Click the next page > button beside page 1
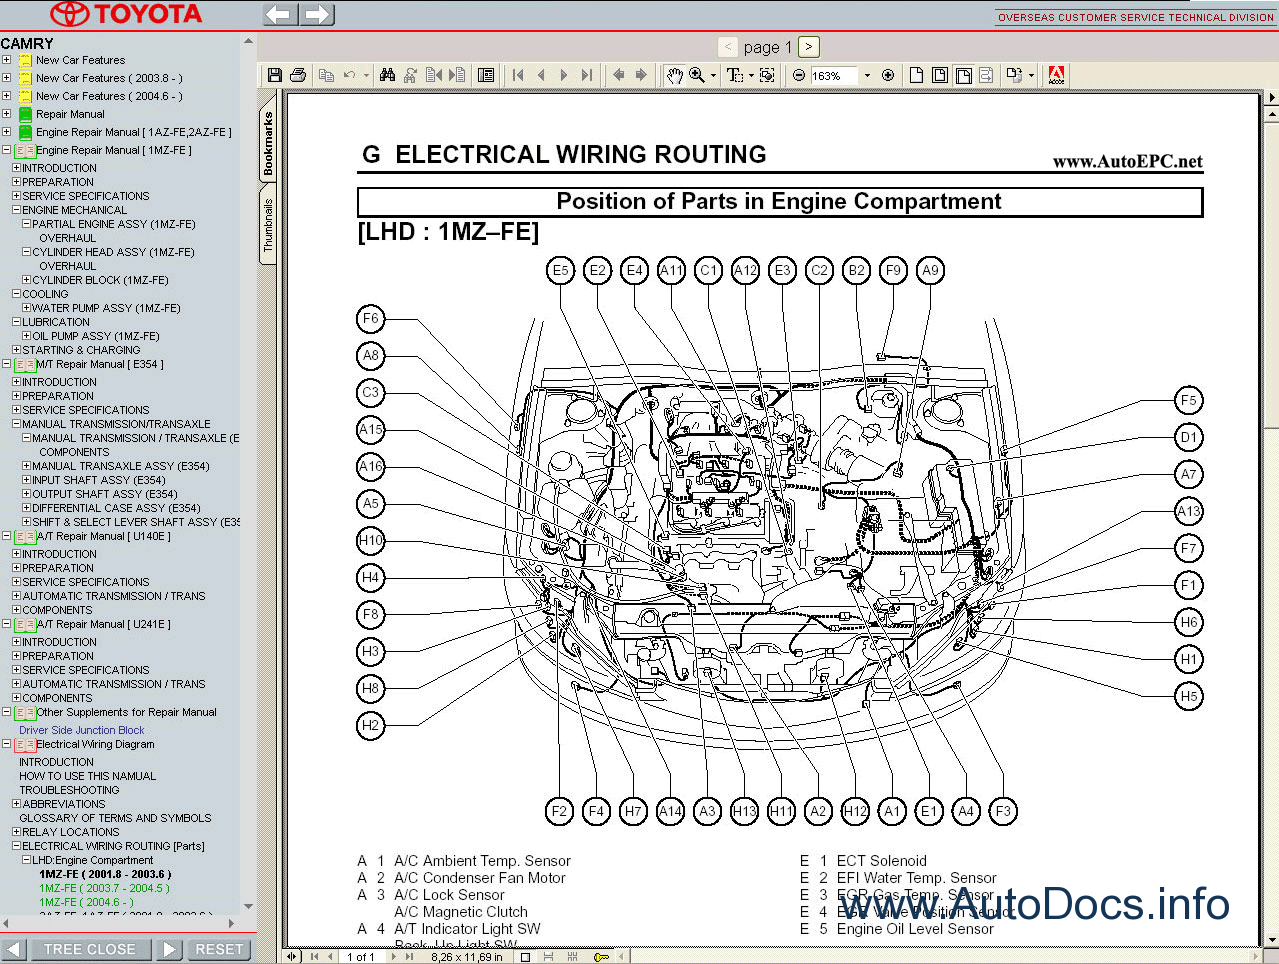Viewport: 1279px width, 964px height. [x=809, y=47]
